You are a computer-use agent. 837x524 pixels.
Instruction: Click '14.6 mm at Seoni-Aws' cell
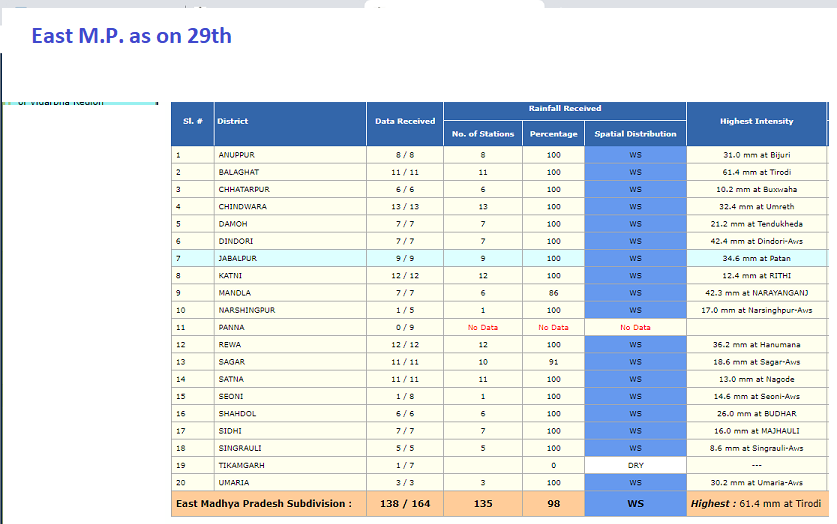click(756, 396)
